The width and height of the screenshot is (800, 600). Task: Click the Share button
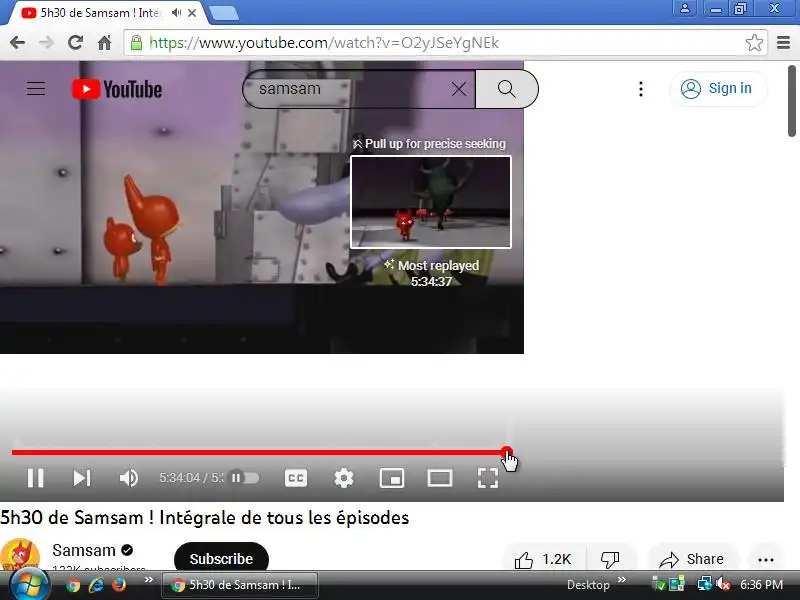(x=691, y=559)
